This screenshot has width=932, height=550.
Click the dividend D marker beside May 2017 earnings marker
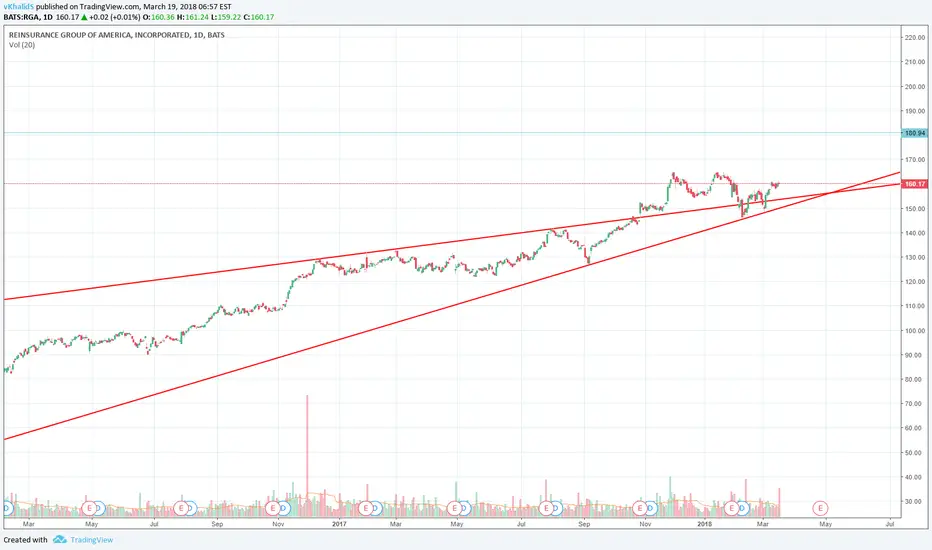pos(464,508)
